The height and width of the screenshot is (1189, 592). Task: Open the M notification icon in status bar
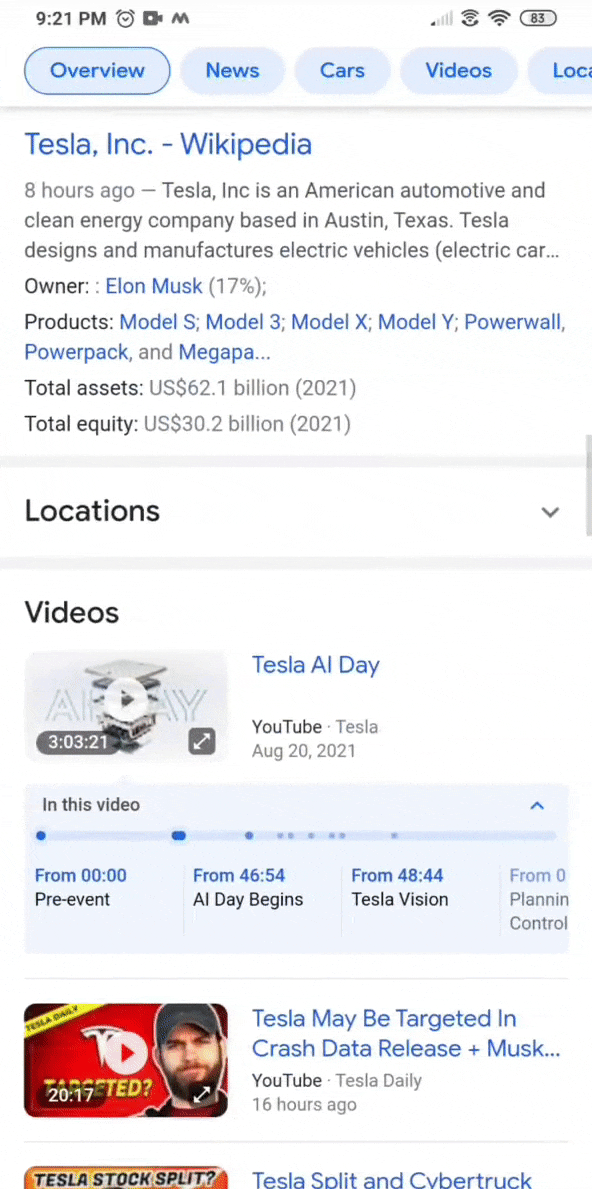click(180, 18)
